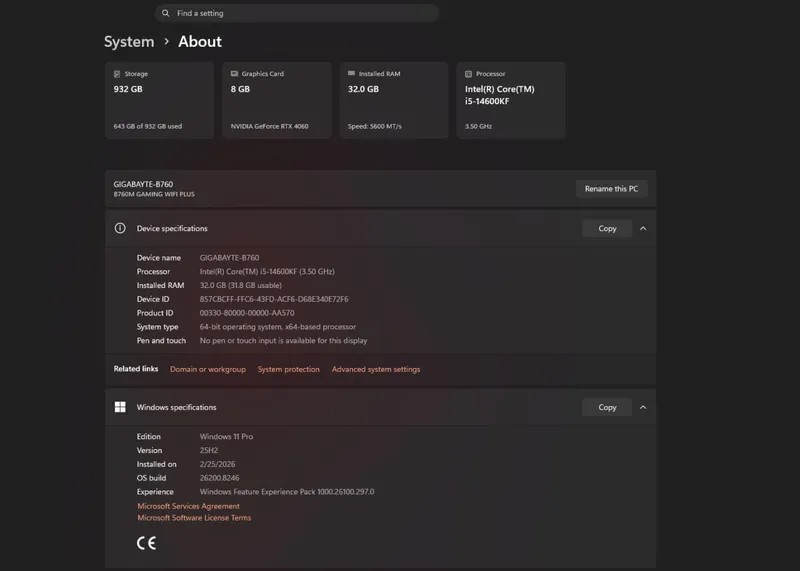Click B760M GAMING WIFI PLUS model text
The width and height of the screenshot is (800, 571).
coord(154,194)
